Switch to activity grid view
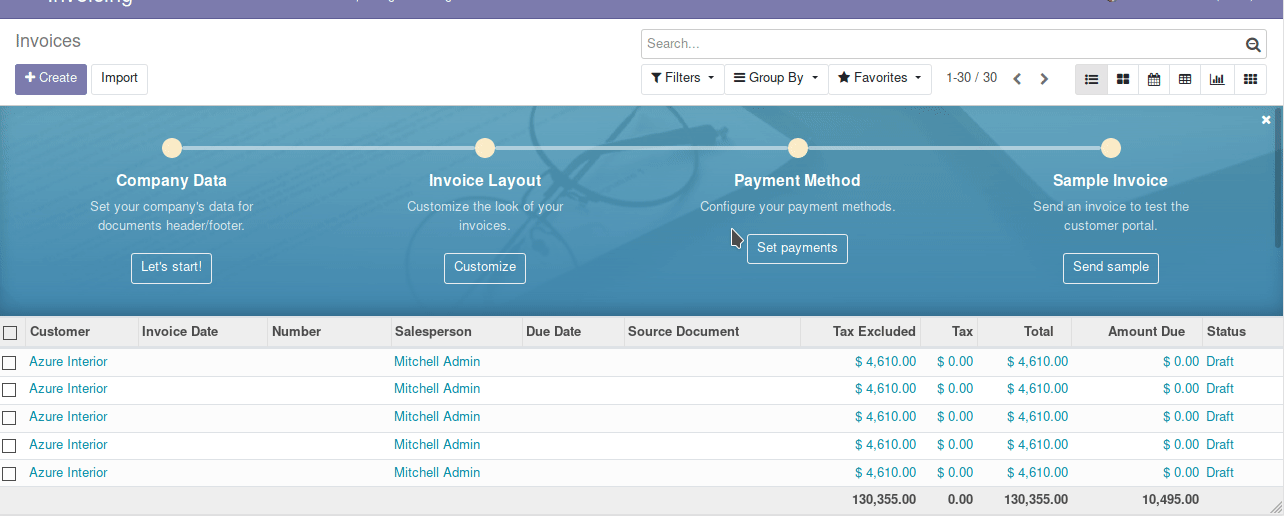The width and height of the screenshot is (1284, 516). coord(1250,79)
